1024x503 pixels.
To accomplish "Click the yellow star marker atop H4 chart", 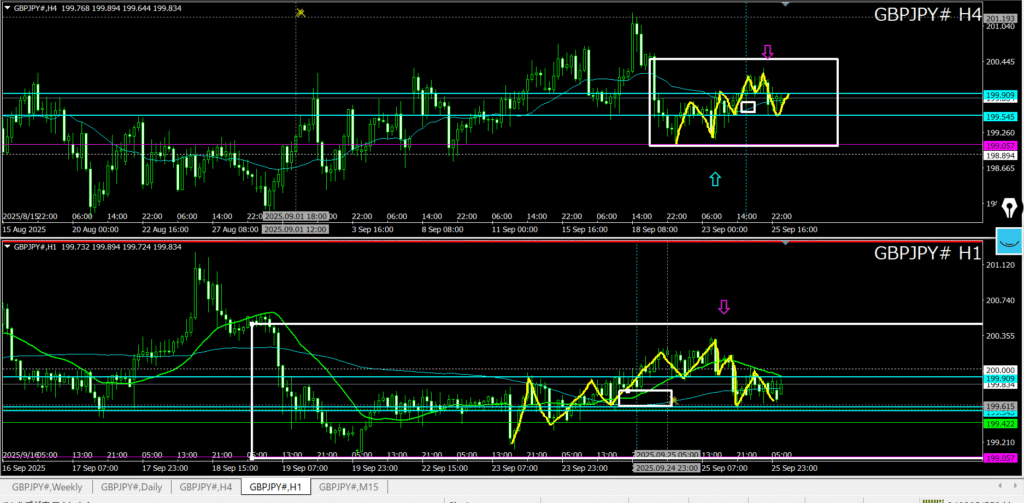I will pyautogui.click(x=300, y=12).
